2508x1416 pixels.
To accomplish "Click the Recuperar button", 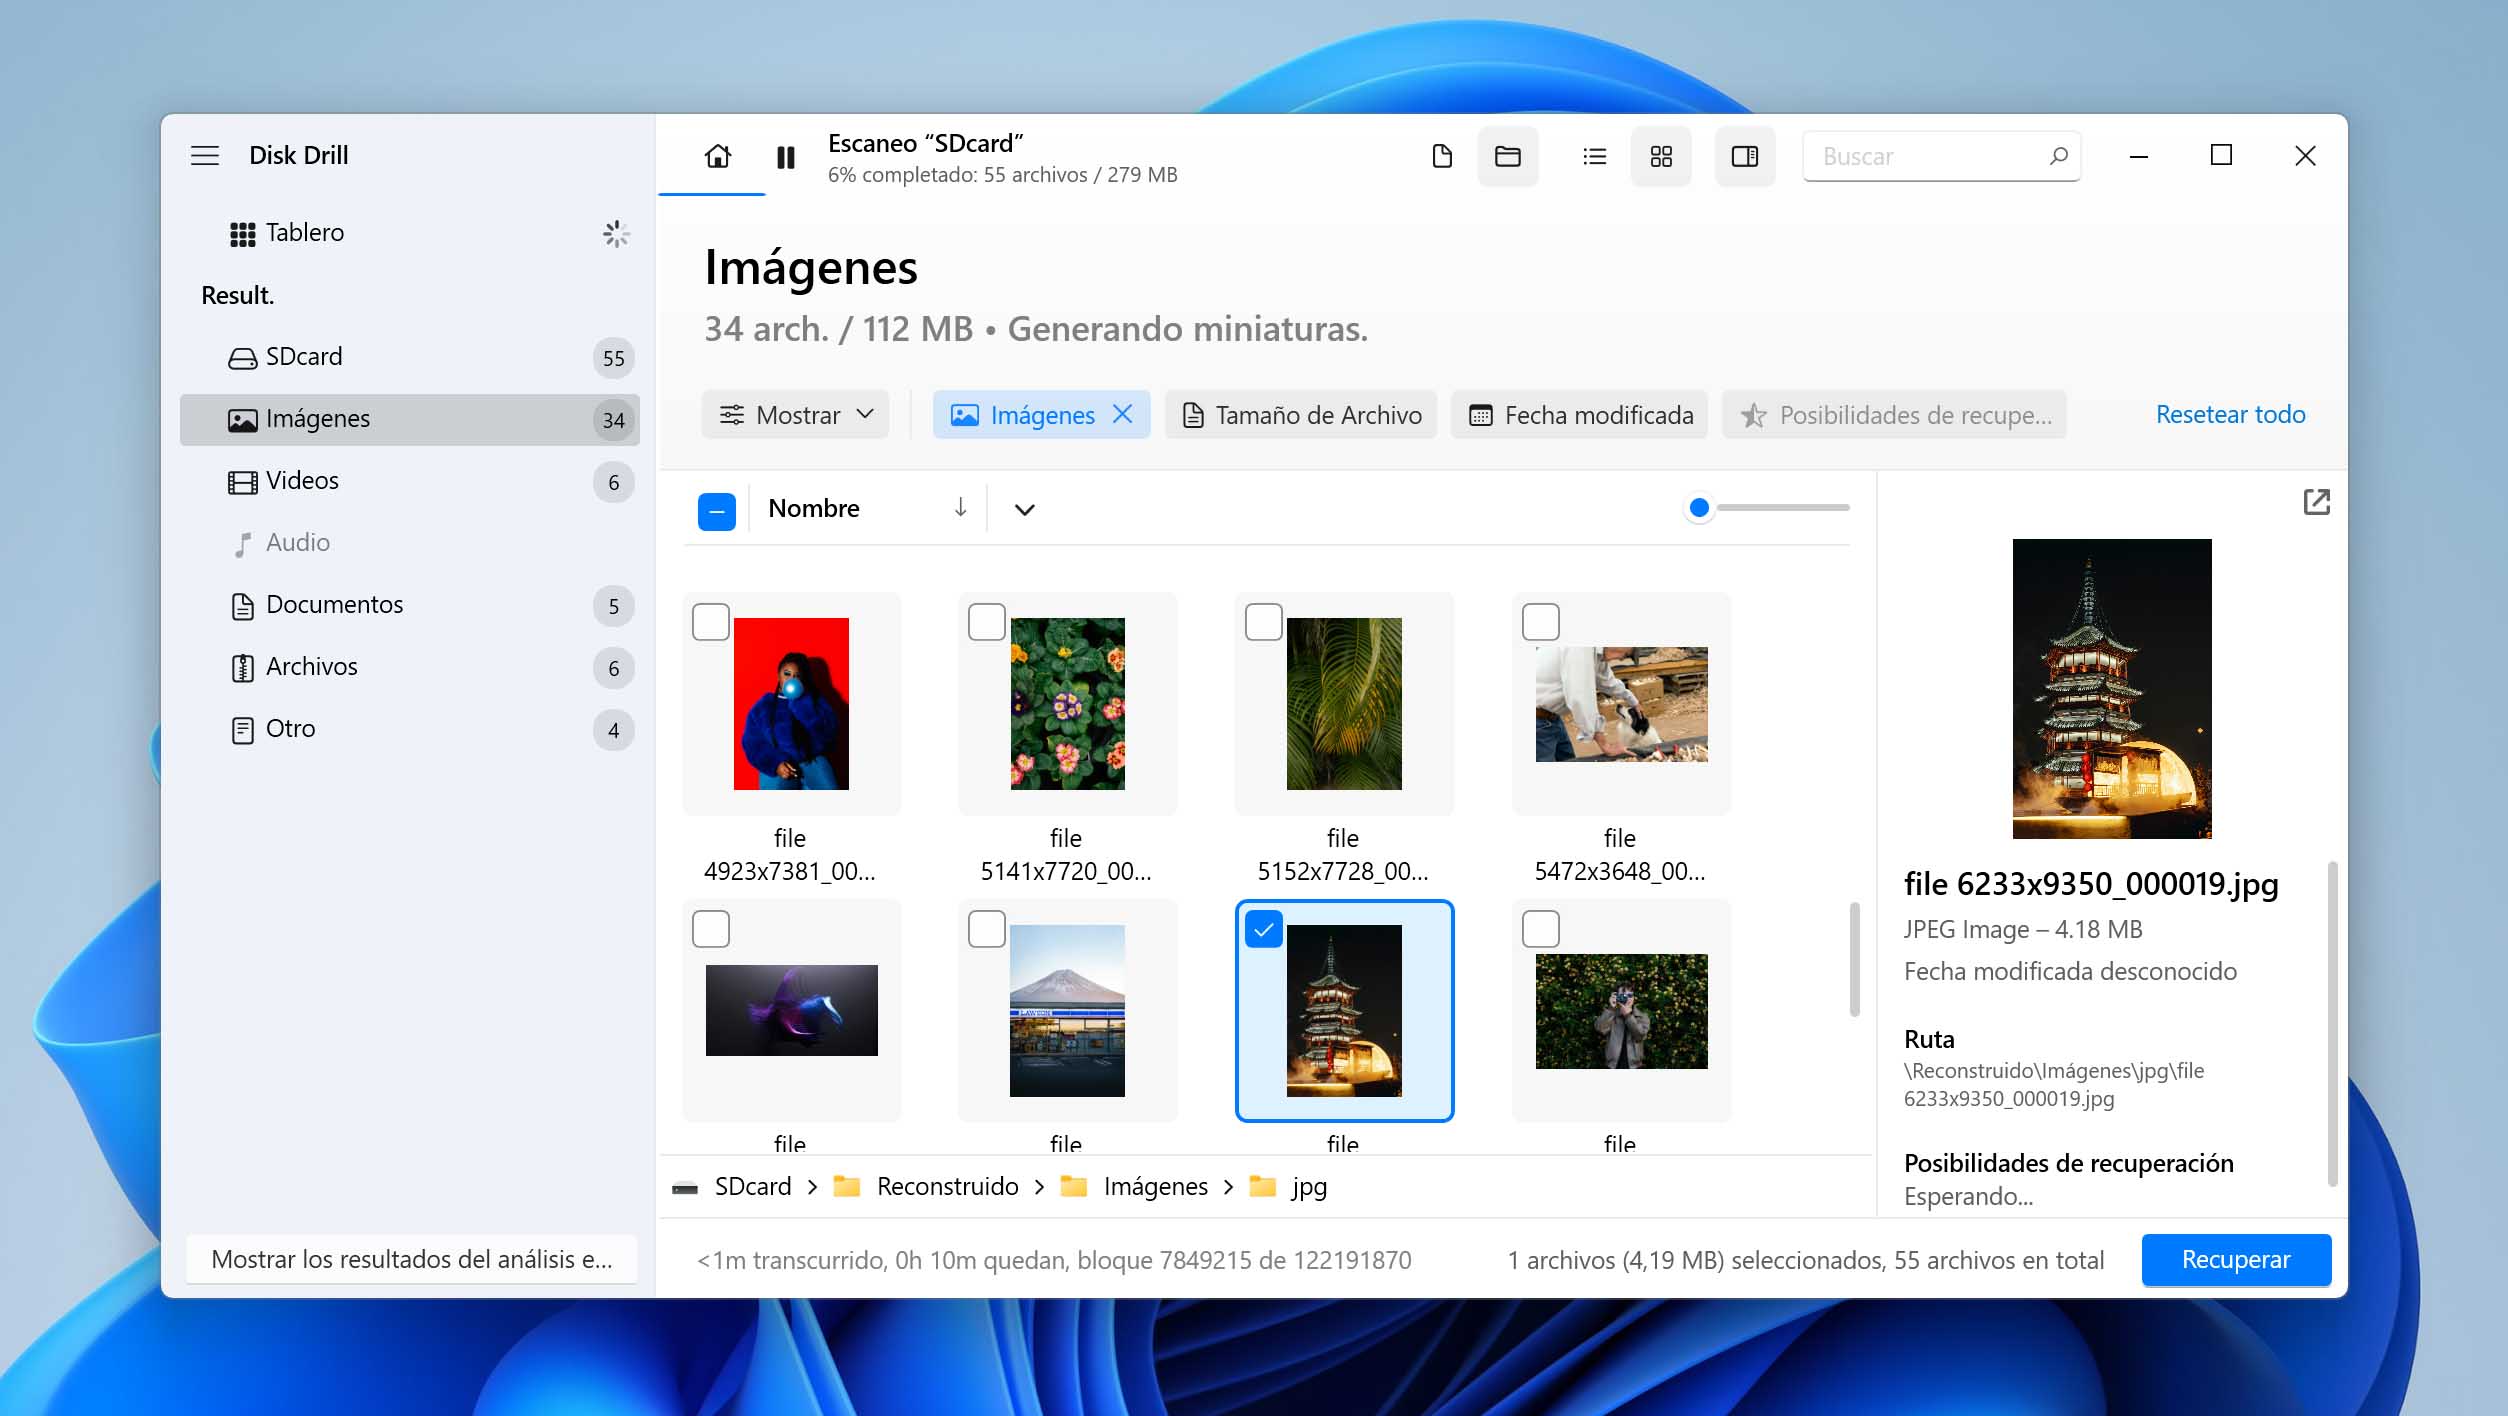I will (x=2236, y=1260).
